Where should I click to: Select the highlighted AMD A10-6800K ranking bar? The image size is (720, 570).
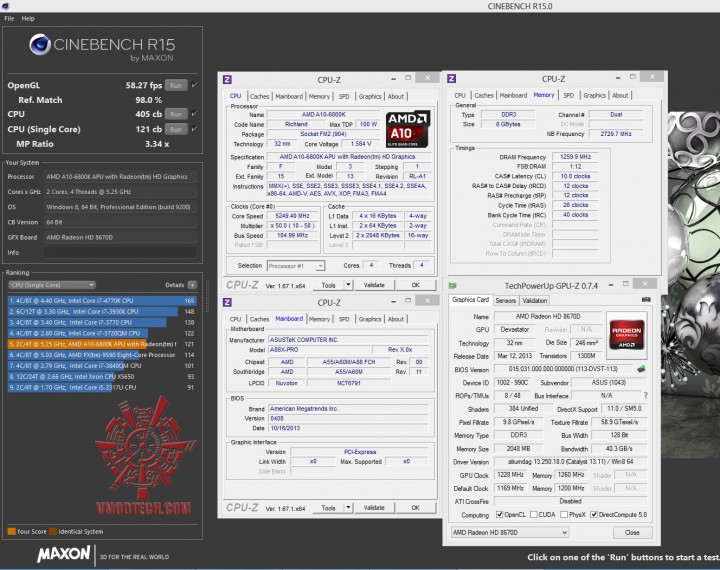click(x=102, y=344)
